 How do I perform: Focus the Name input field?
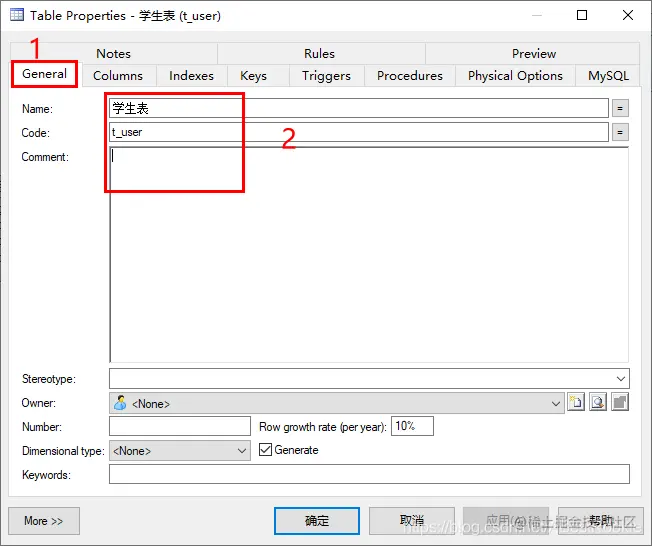359,109
